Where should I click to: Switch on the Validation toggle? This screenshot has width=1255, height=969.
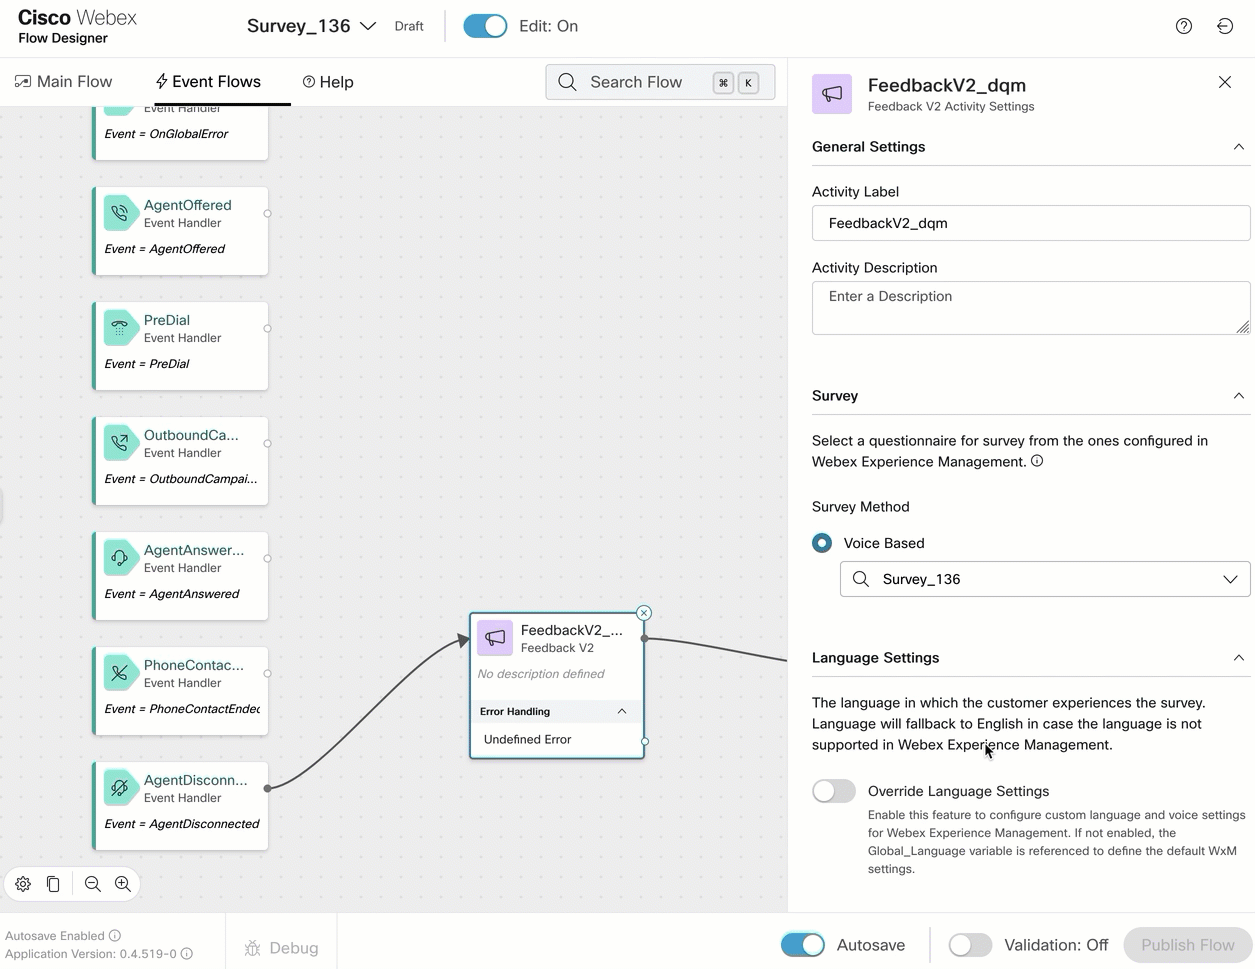click(x=969, y=945)
